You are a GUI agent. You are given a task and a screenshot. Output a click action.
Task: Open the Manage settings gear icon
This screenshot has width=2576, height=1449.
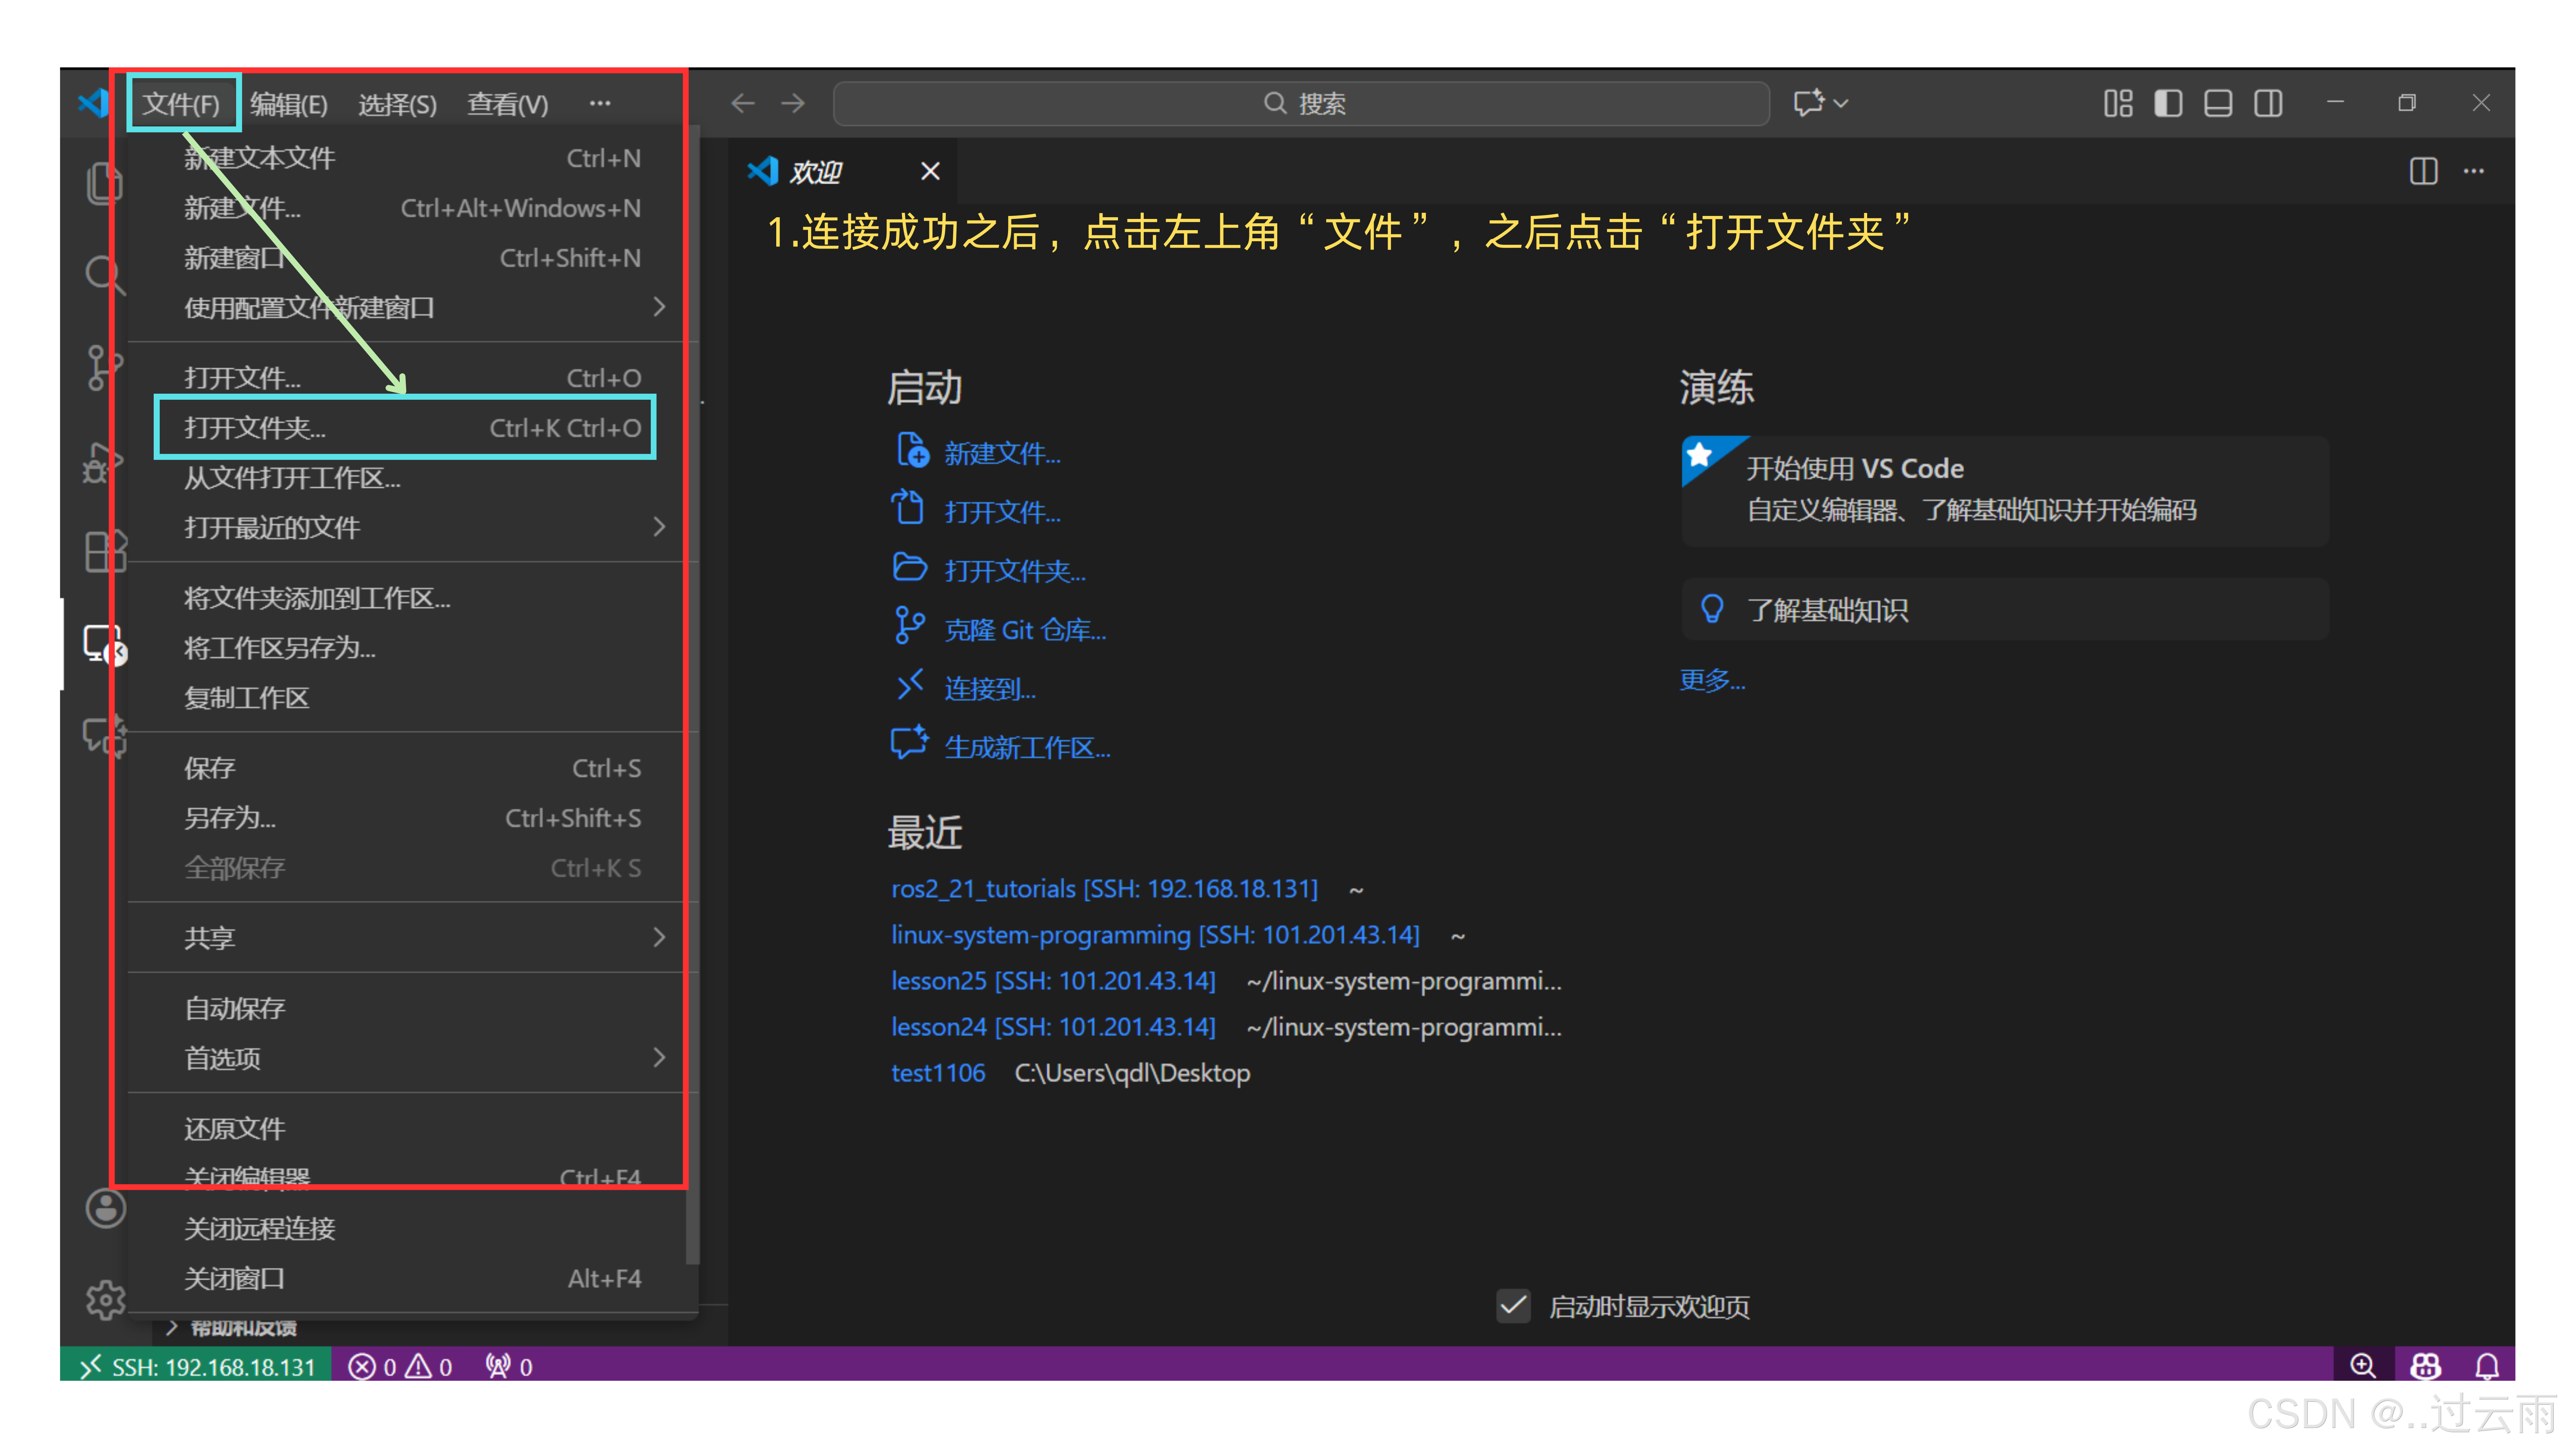coord(105,1298)
